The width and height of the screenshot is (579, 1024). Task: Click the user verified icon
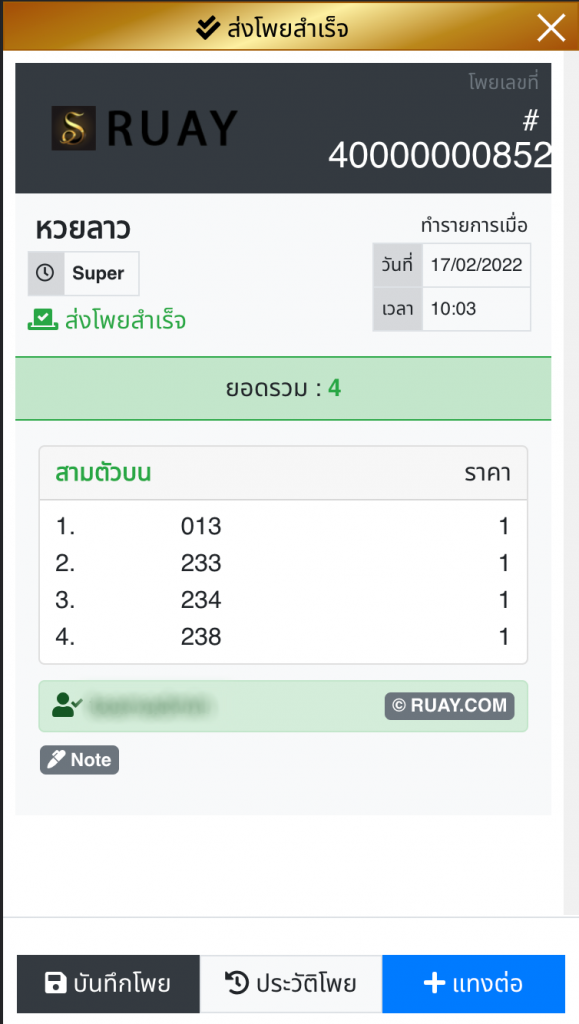[66, 705]
